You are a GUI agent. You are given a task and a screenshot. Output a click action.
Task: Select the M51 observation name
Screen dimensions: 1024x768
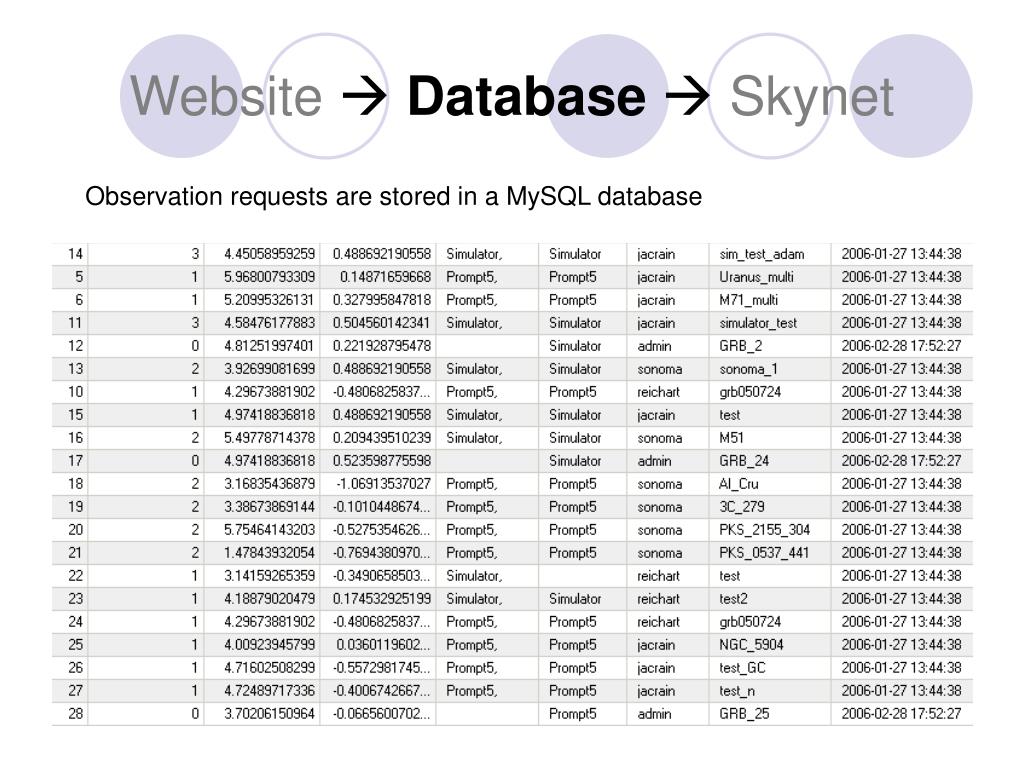[732, 438]
